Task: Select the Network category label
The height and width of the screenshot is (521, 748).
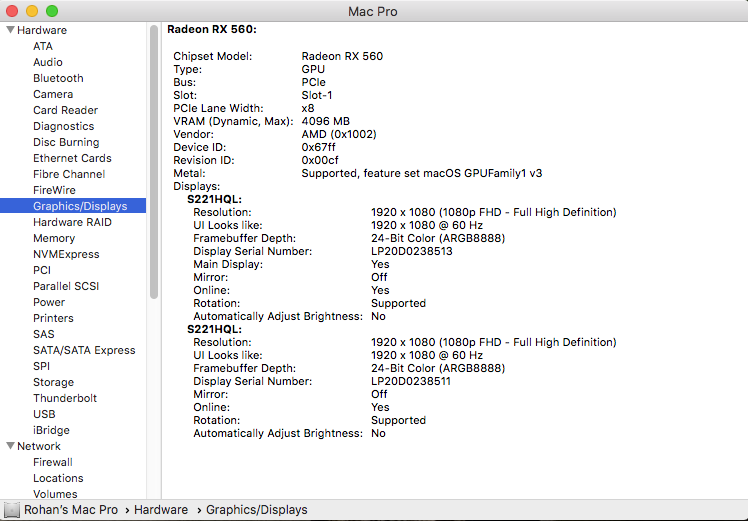Action: (x=39, y=446)
